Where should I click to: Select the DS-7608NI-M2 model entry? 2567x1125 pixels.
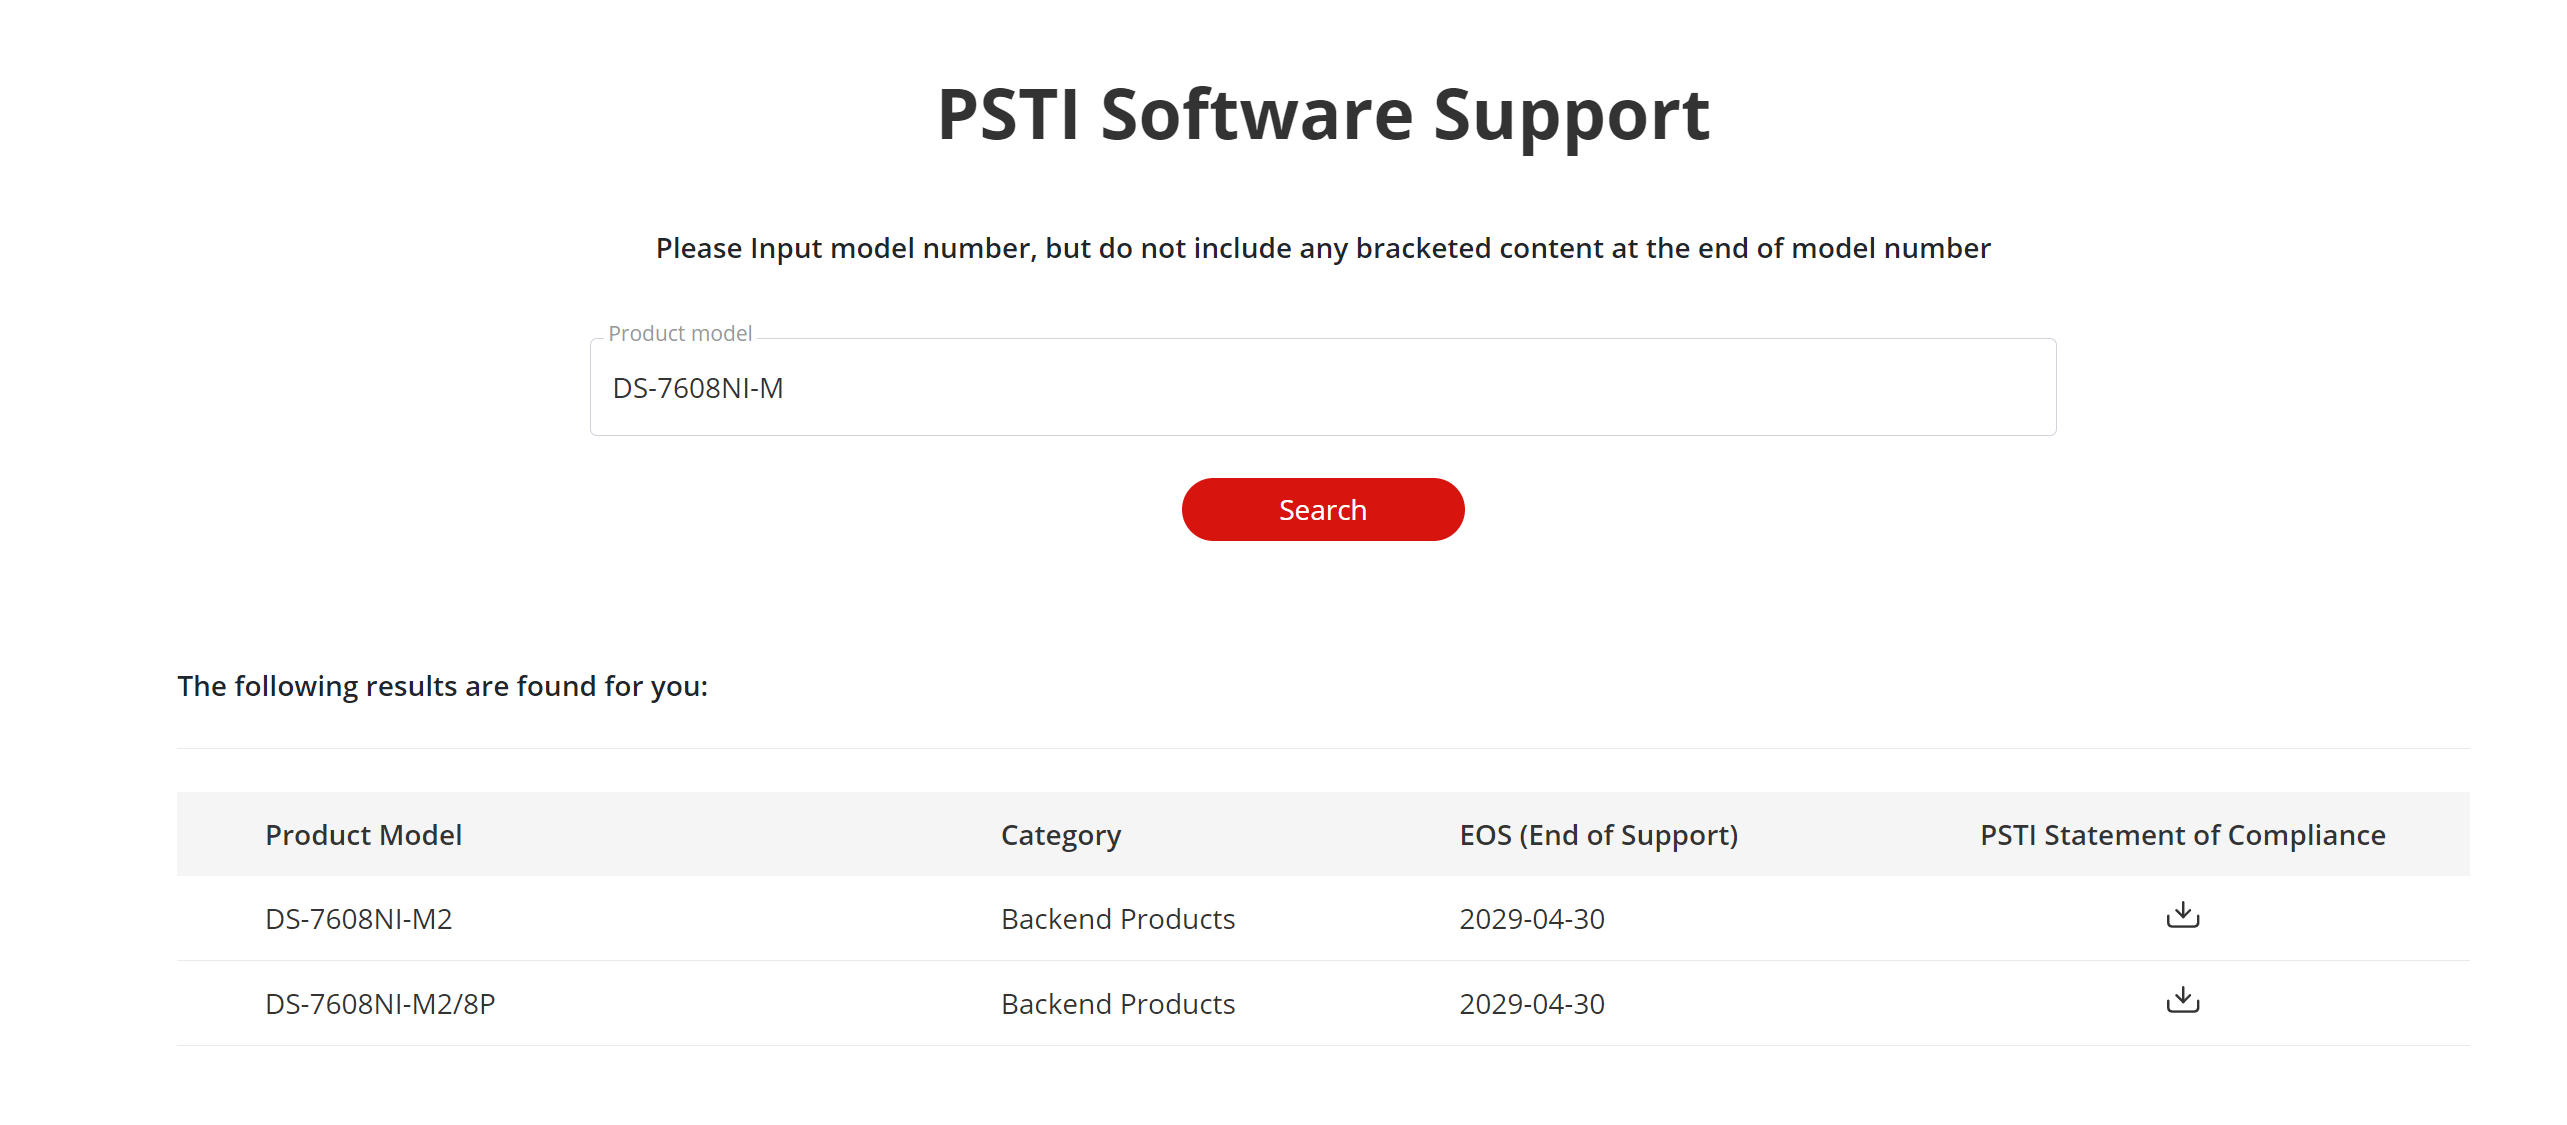pos(358,918)
